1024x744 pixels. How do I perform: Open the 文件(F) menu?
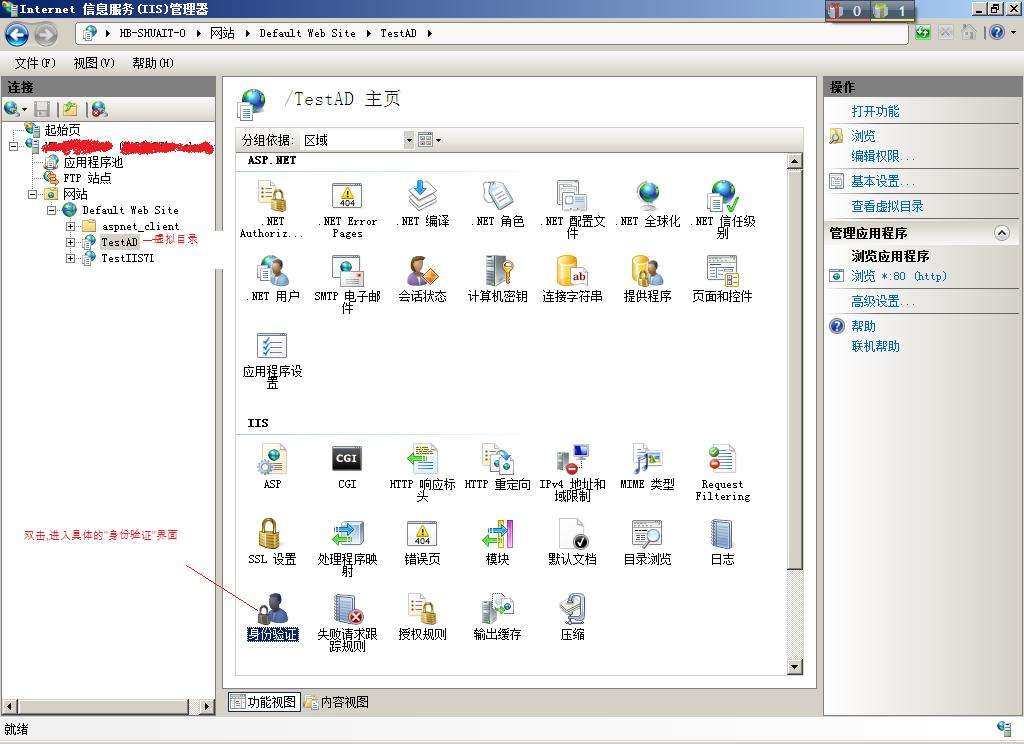(x=35, y=63)
